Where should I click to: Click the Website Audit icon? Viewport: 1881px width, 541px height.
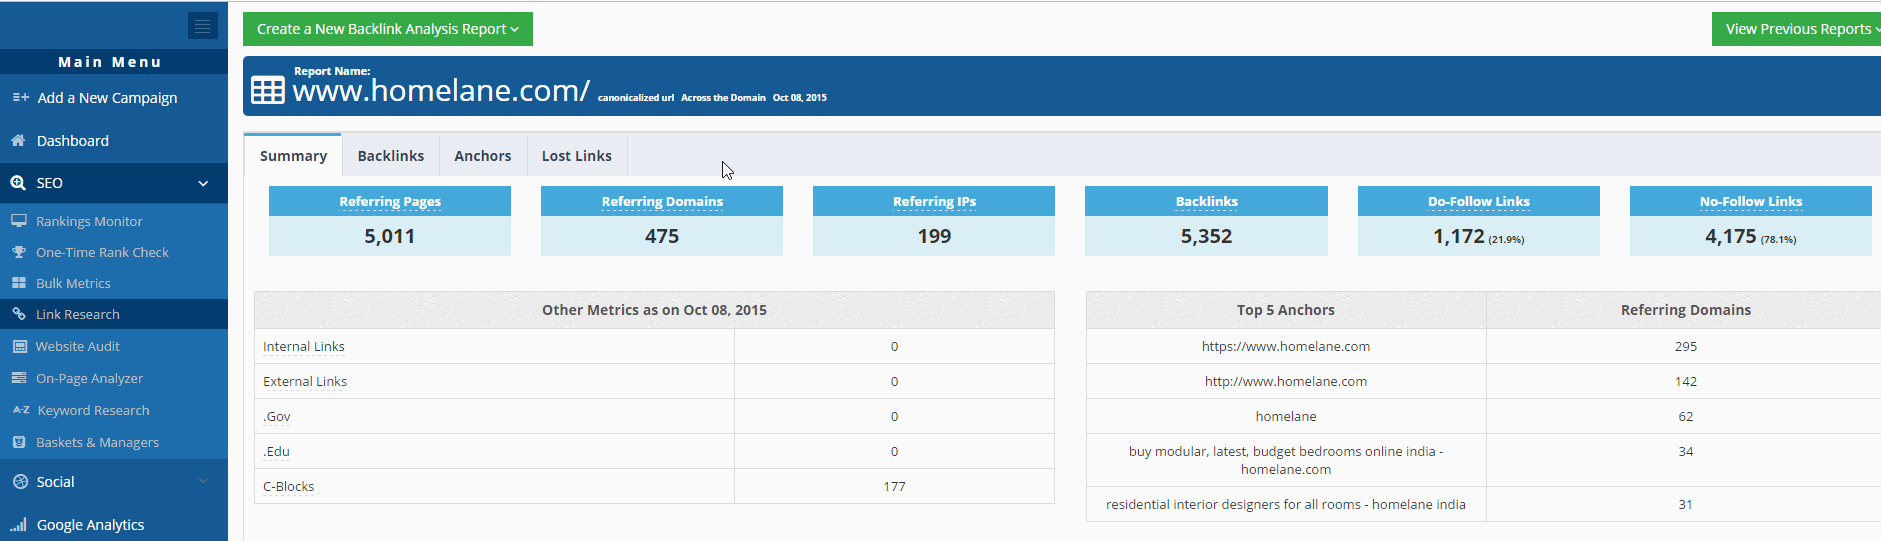point(19,346)
